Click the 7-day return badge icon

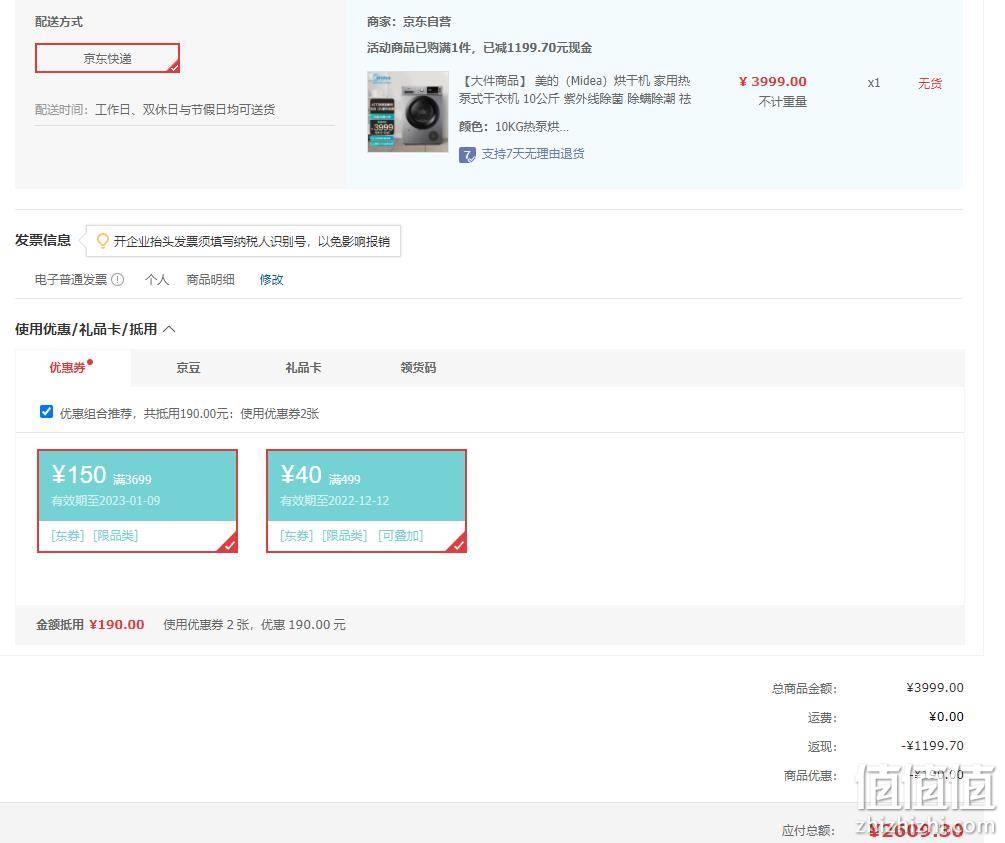467,154
